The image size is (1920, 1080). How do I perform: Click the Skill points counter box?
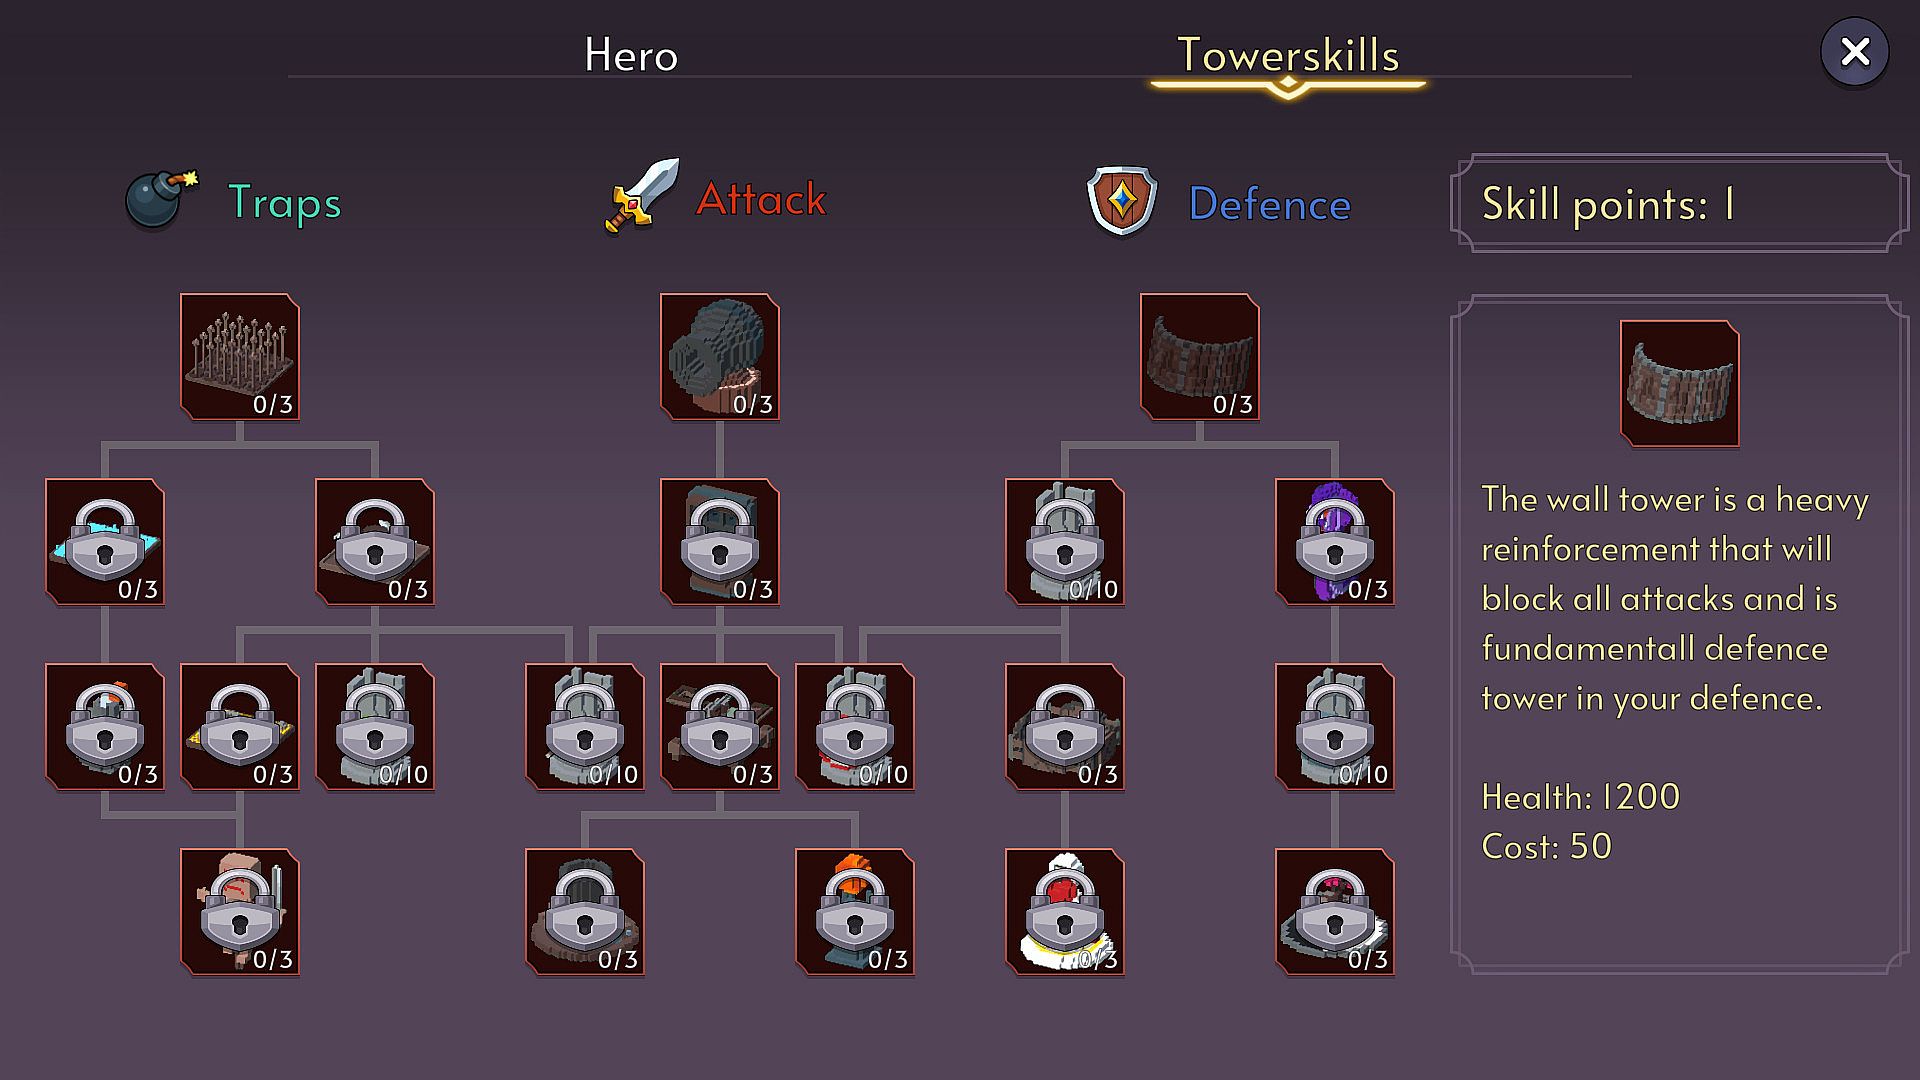tap(1680, 203)
